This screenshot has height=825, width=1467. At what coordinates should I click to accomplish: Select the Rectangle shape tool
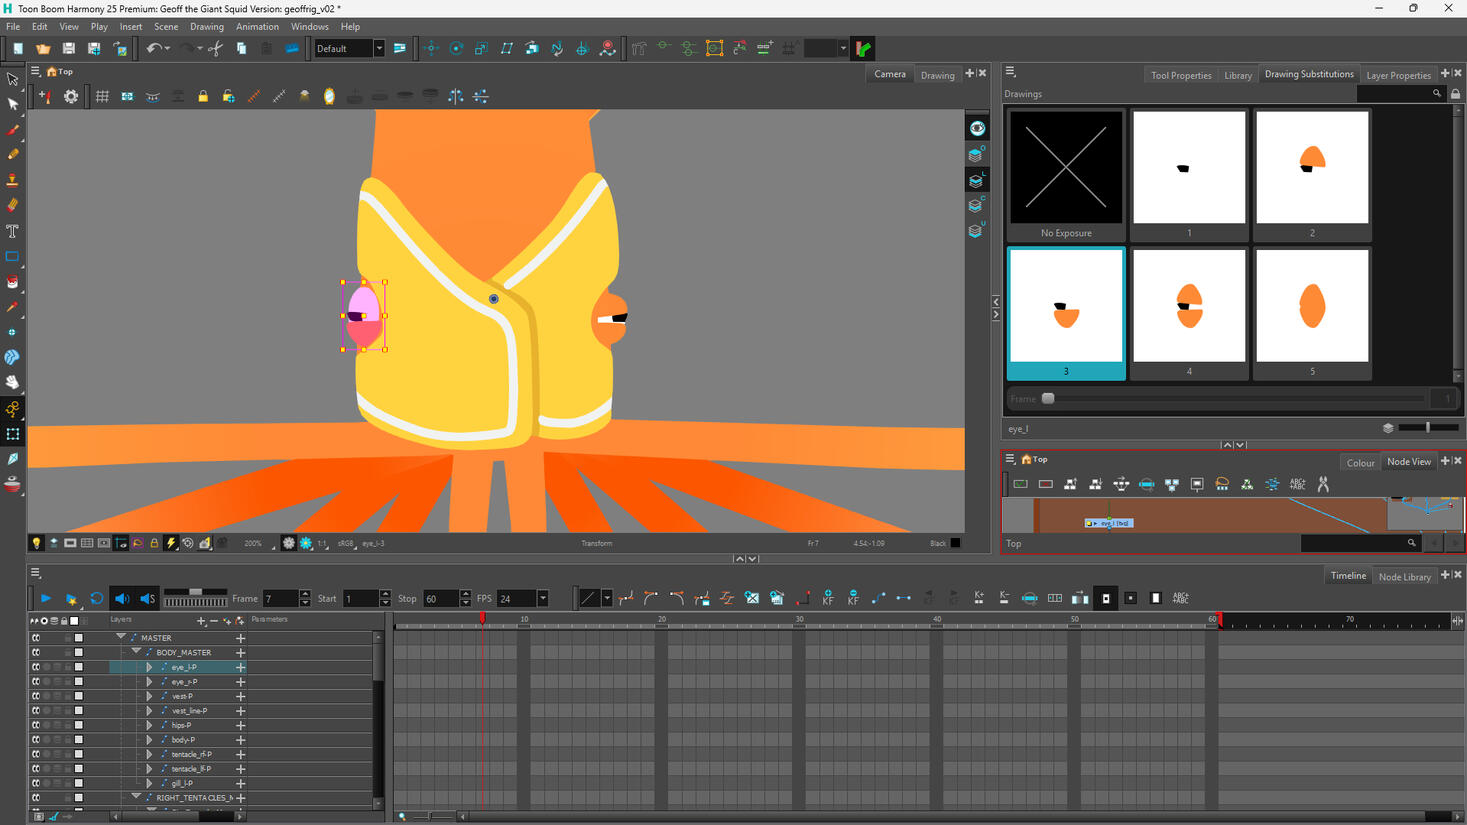[x=13, y=257]
